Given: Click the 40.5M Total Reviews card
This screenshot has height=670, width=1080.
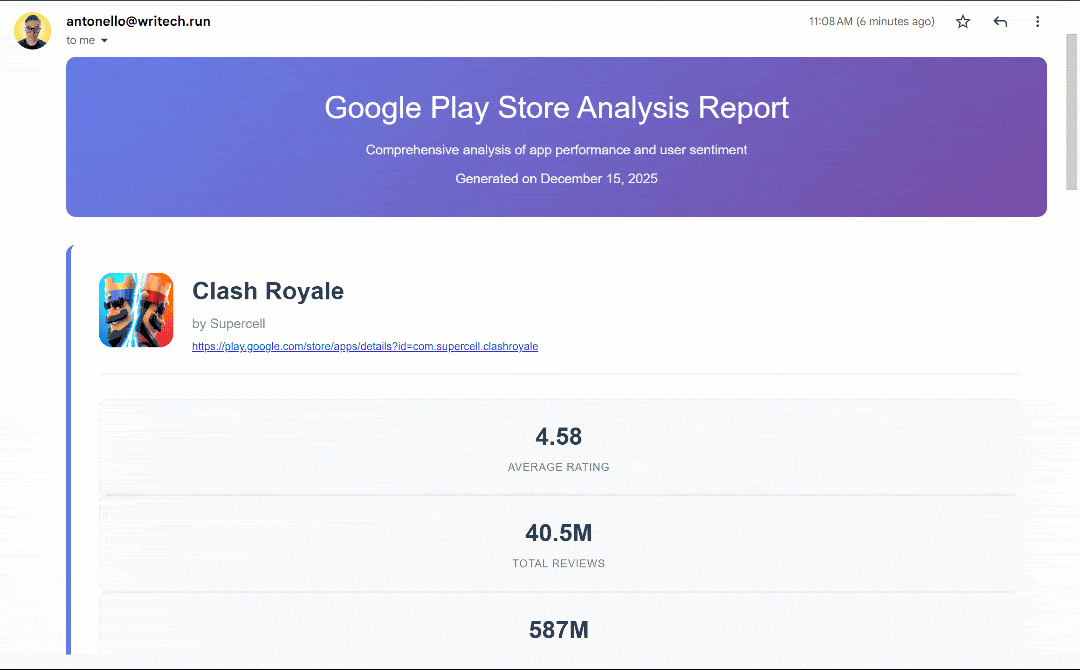Looking at the screenshot, I should point(558,543).
